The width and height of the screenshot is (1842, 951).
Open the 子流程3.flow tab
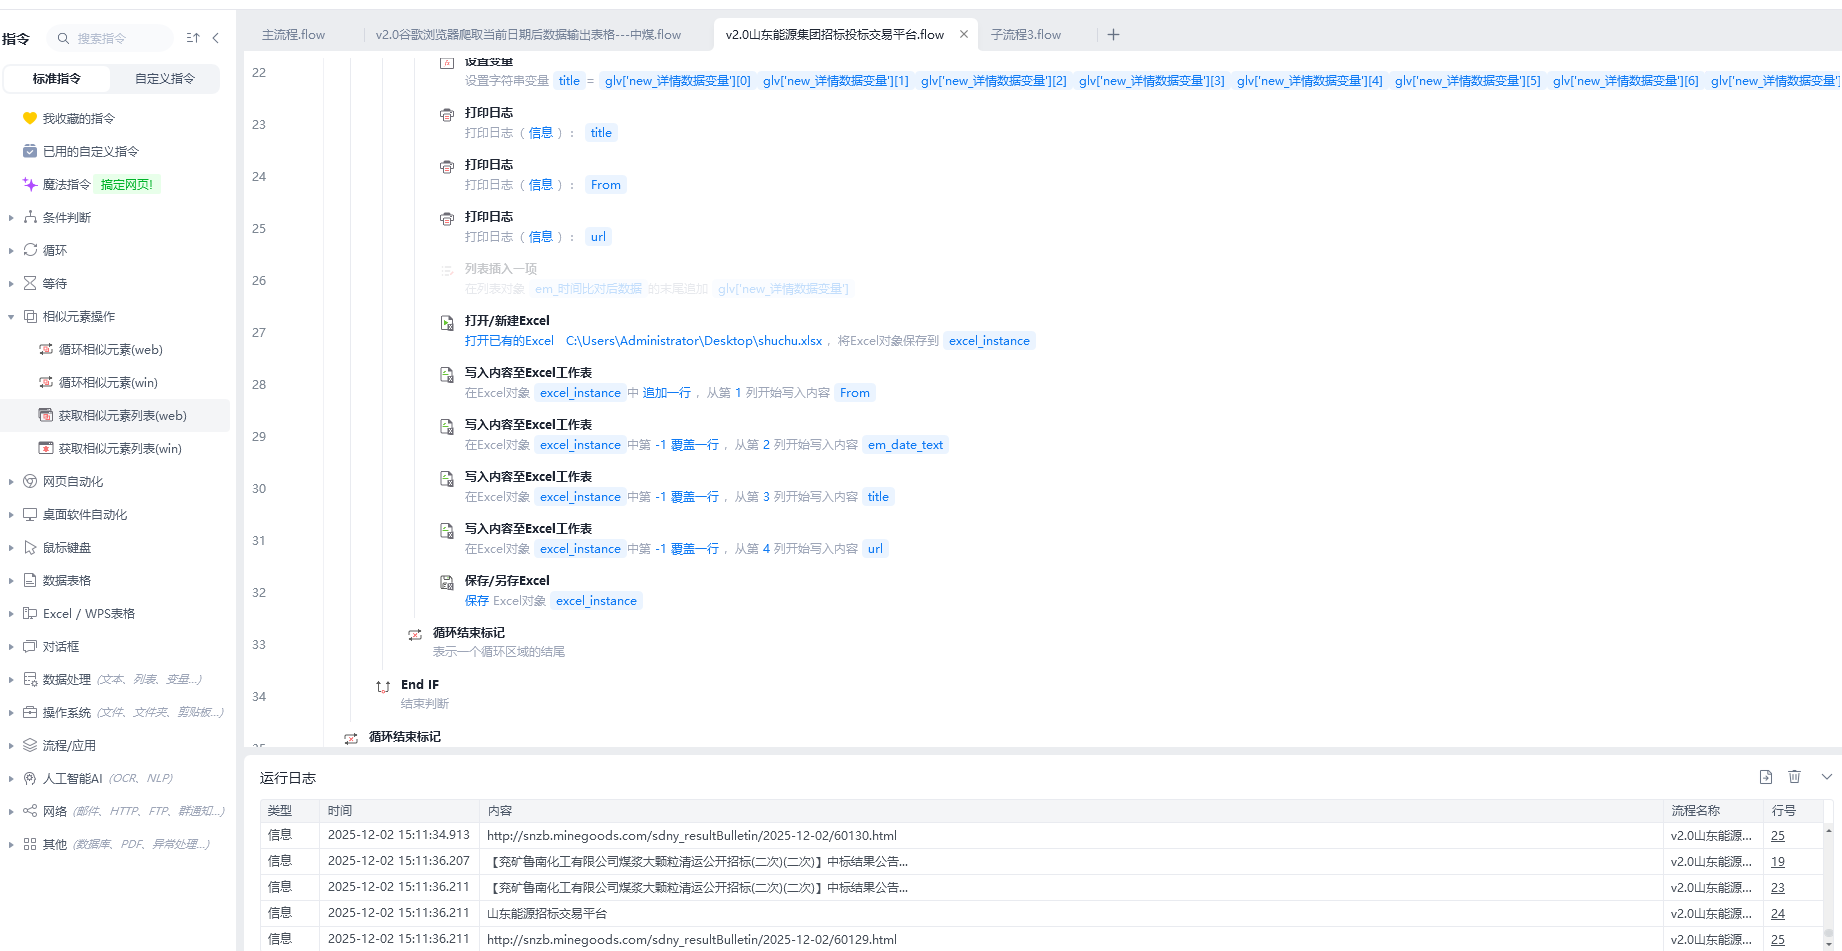1026,34
